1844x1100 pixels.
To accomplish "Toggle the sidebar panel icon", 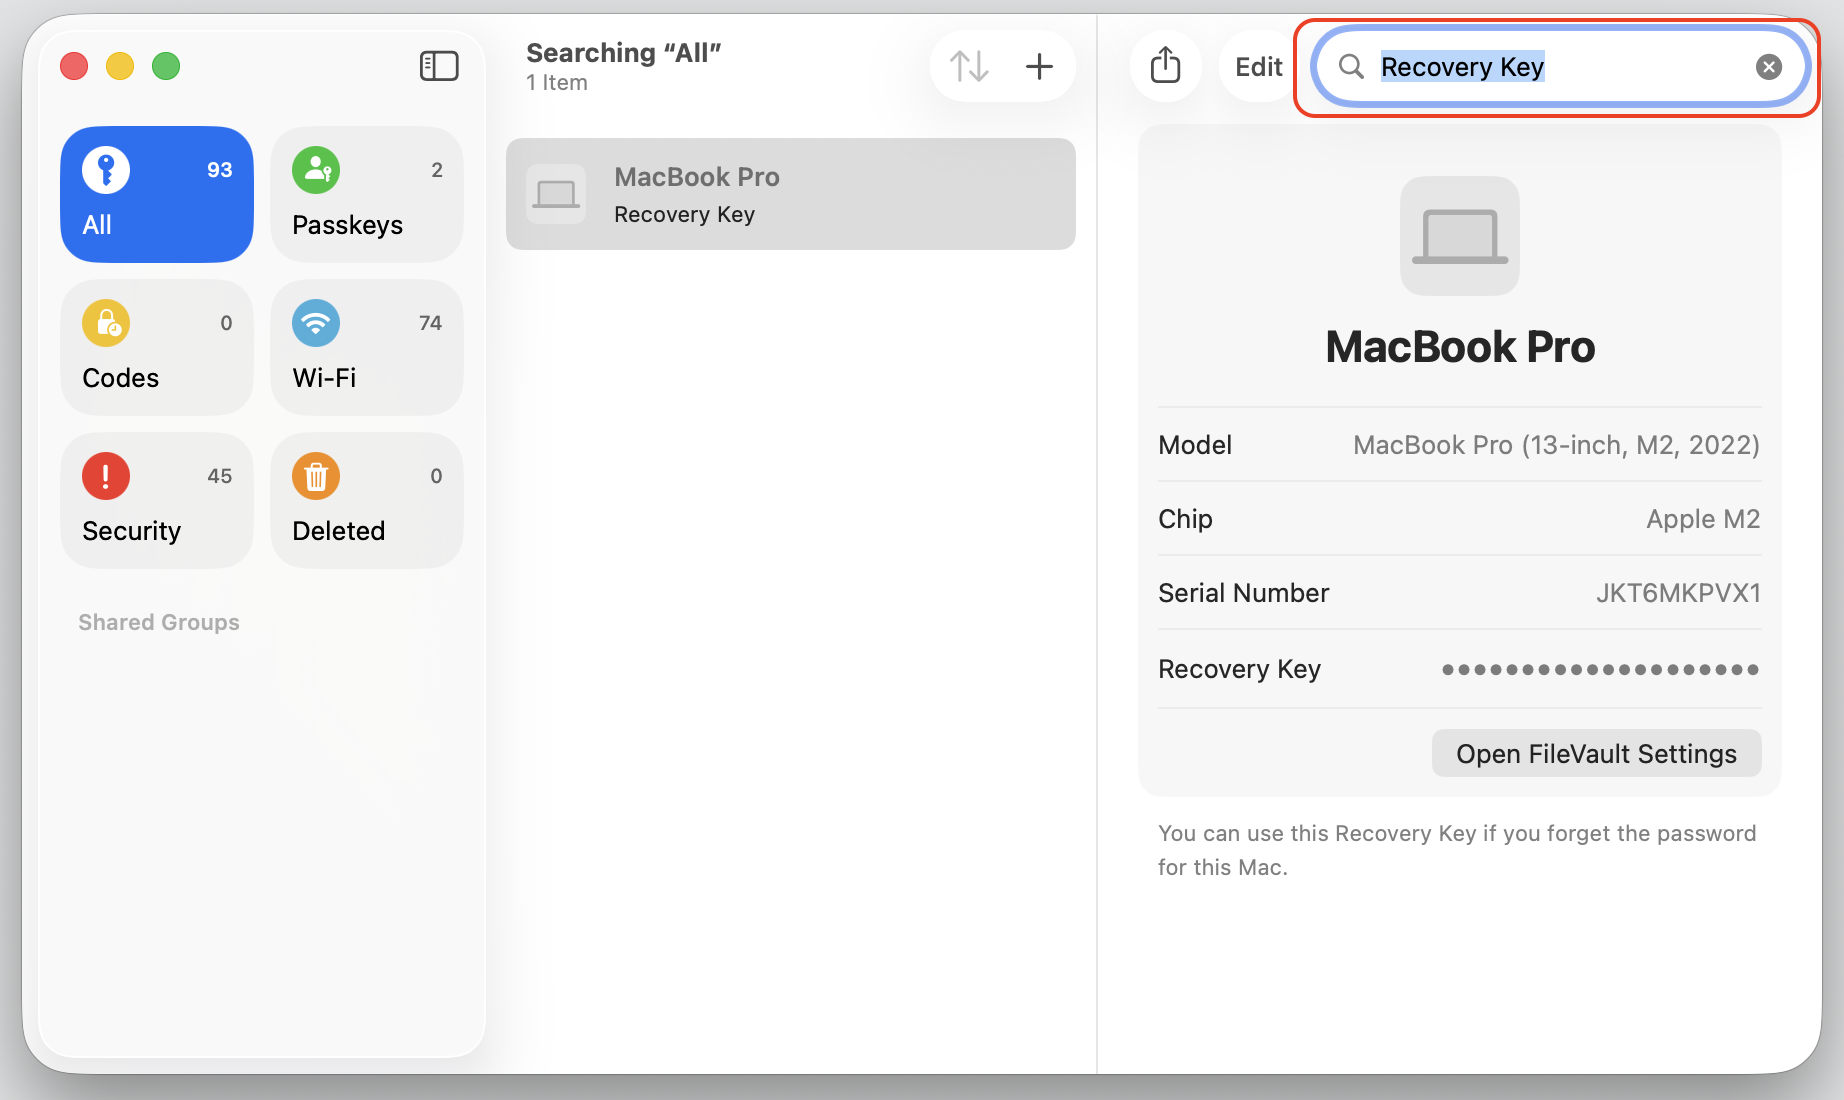I will point(439,66).
